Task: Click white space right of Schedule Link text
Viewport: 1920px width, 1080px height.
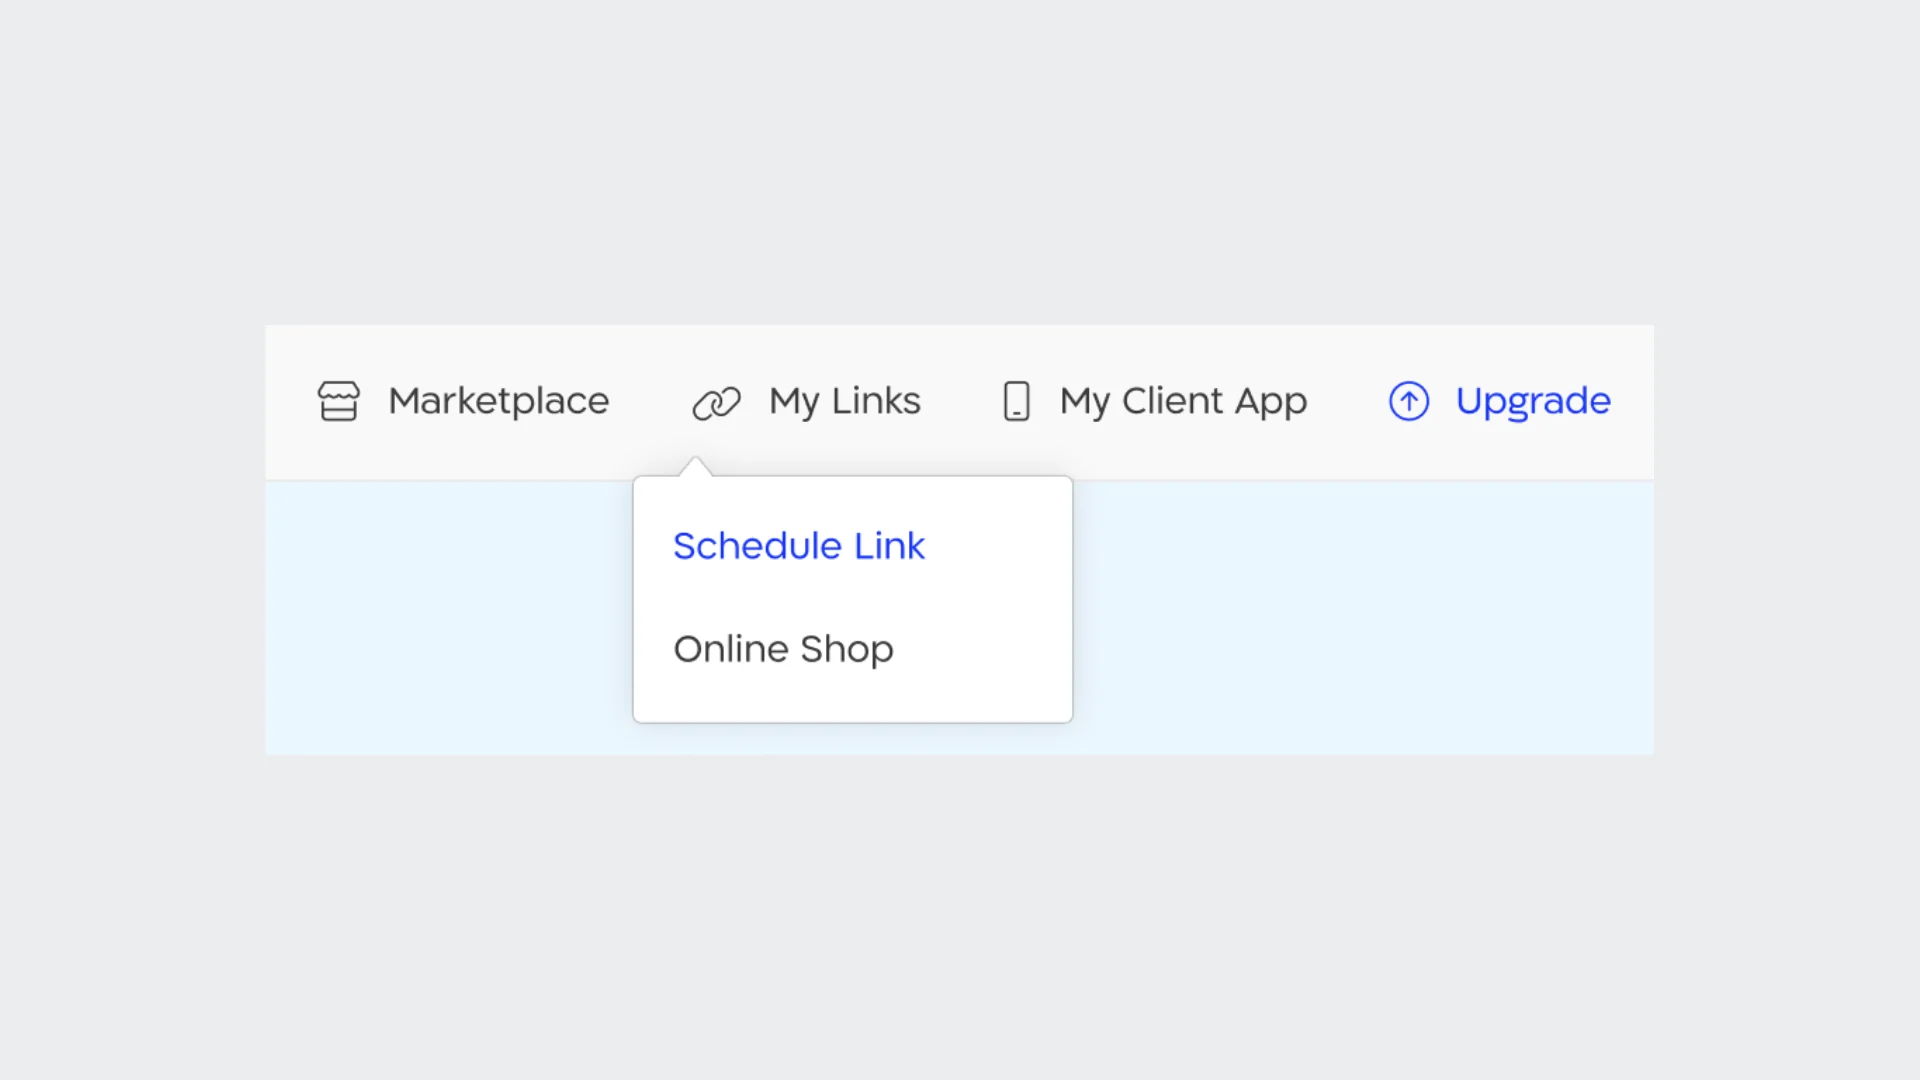Action: pos(1000,546)
